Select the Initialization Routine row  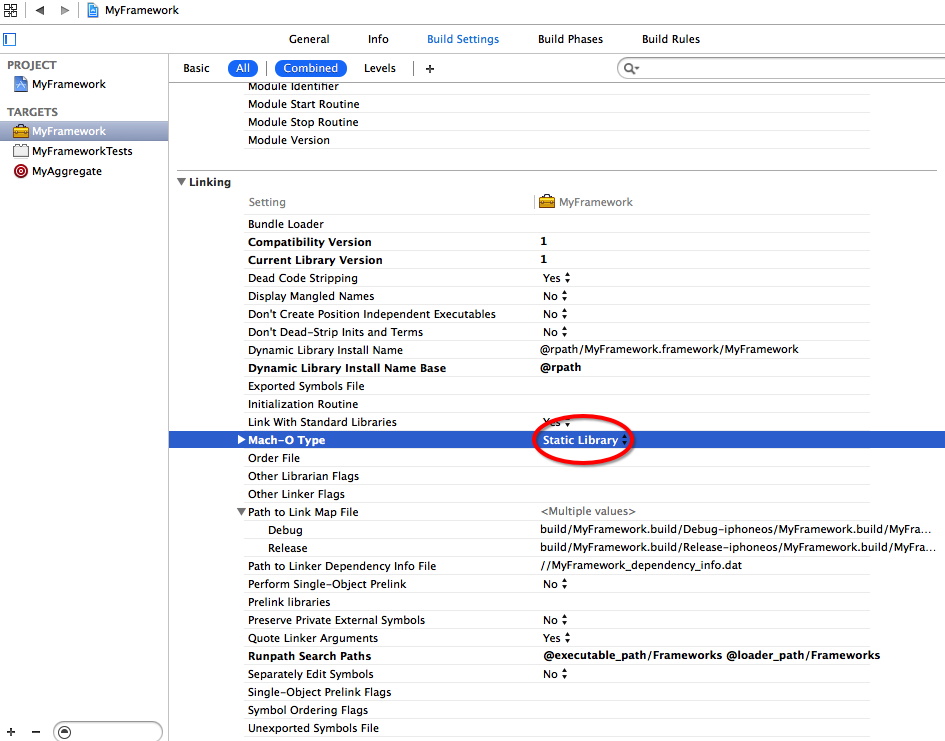(558, 404)
